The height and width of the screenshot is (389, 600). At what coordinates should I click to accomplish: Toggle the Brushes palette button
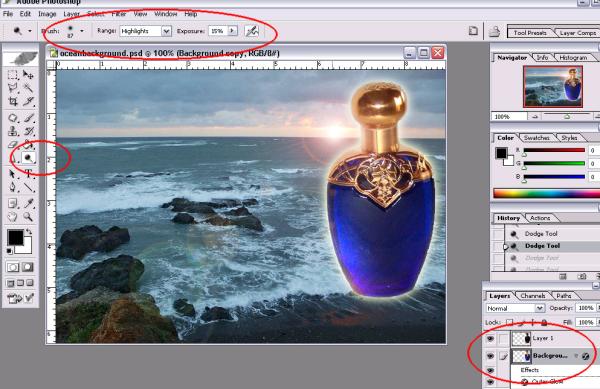473,31
